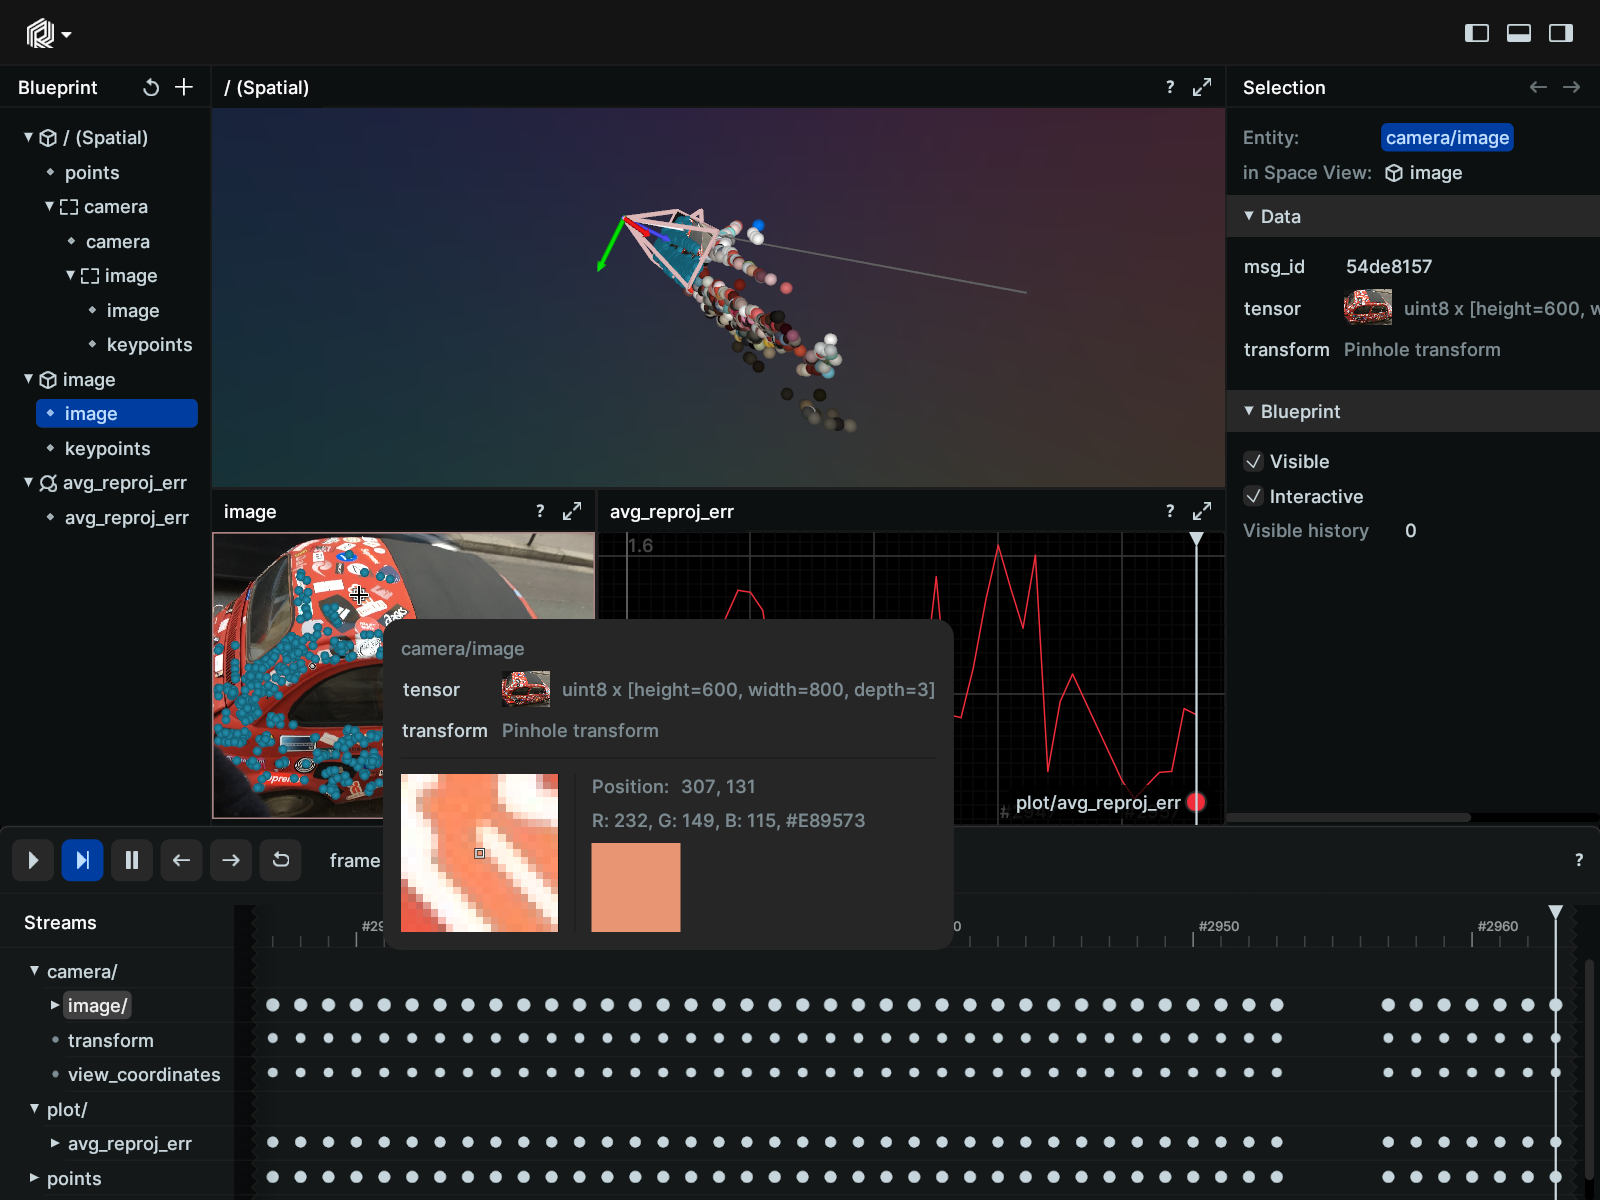Collapse the camera group in Blueprint
The height and width of the screenshot is (1200, 1600).
point(49,206)
